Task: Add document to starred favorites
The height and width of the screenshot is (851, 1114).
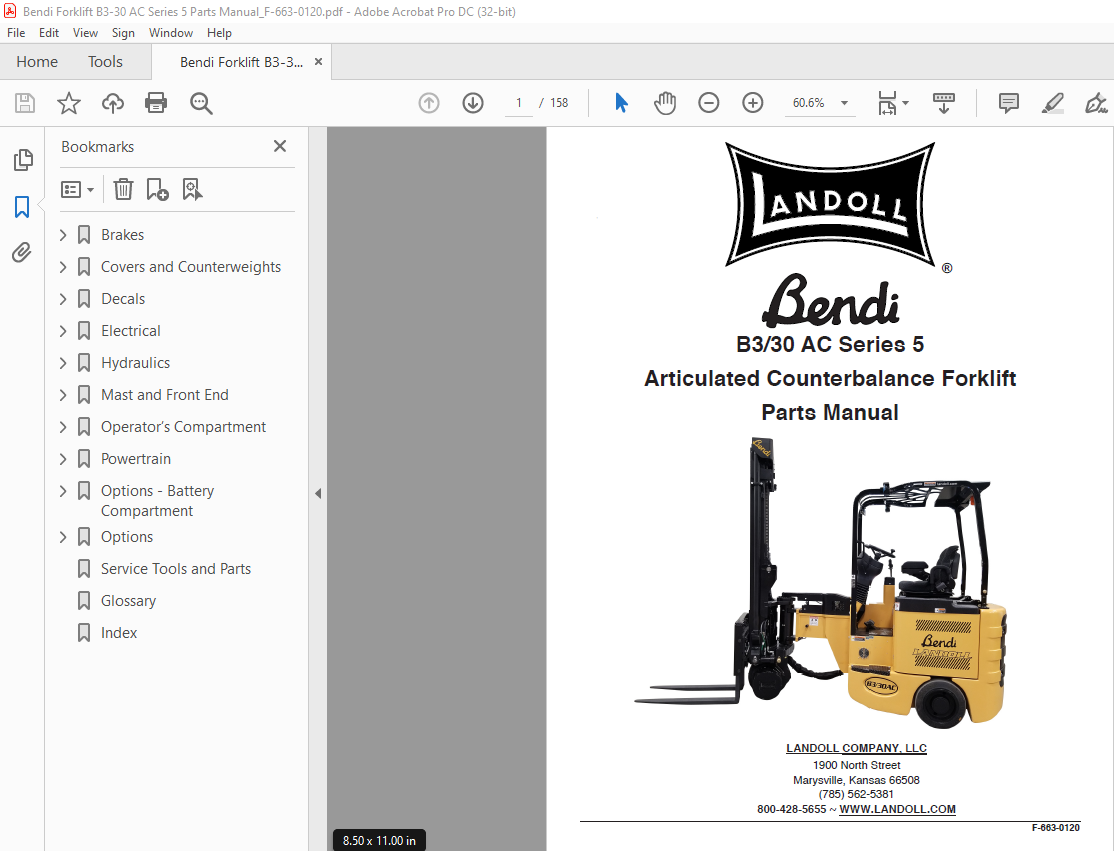Action: click(69, 103)
